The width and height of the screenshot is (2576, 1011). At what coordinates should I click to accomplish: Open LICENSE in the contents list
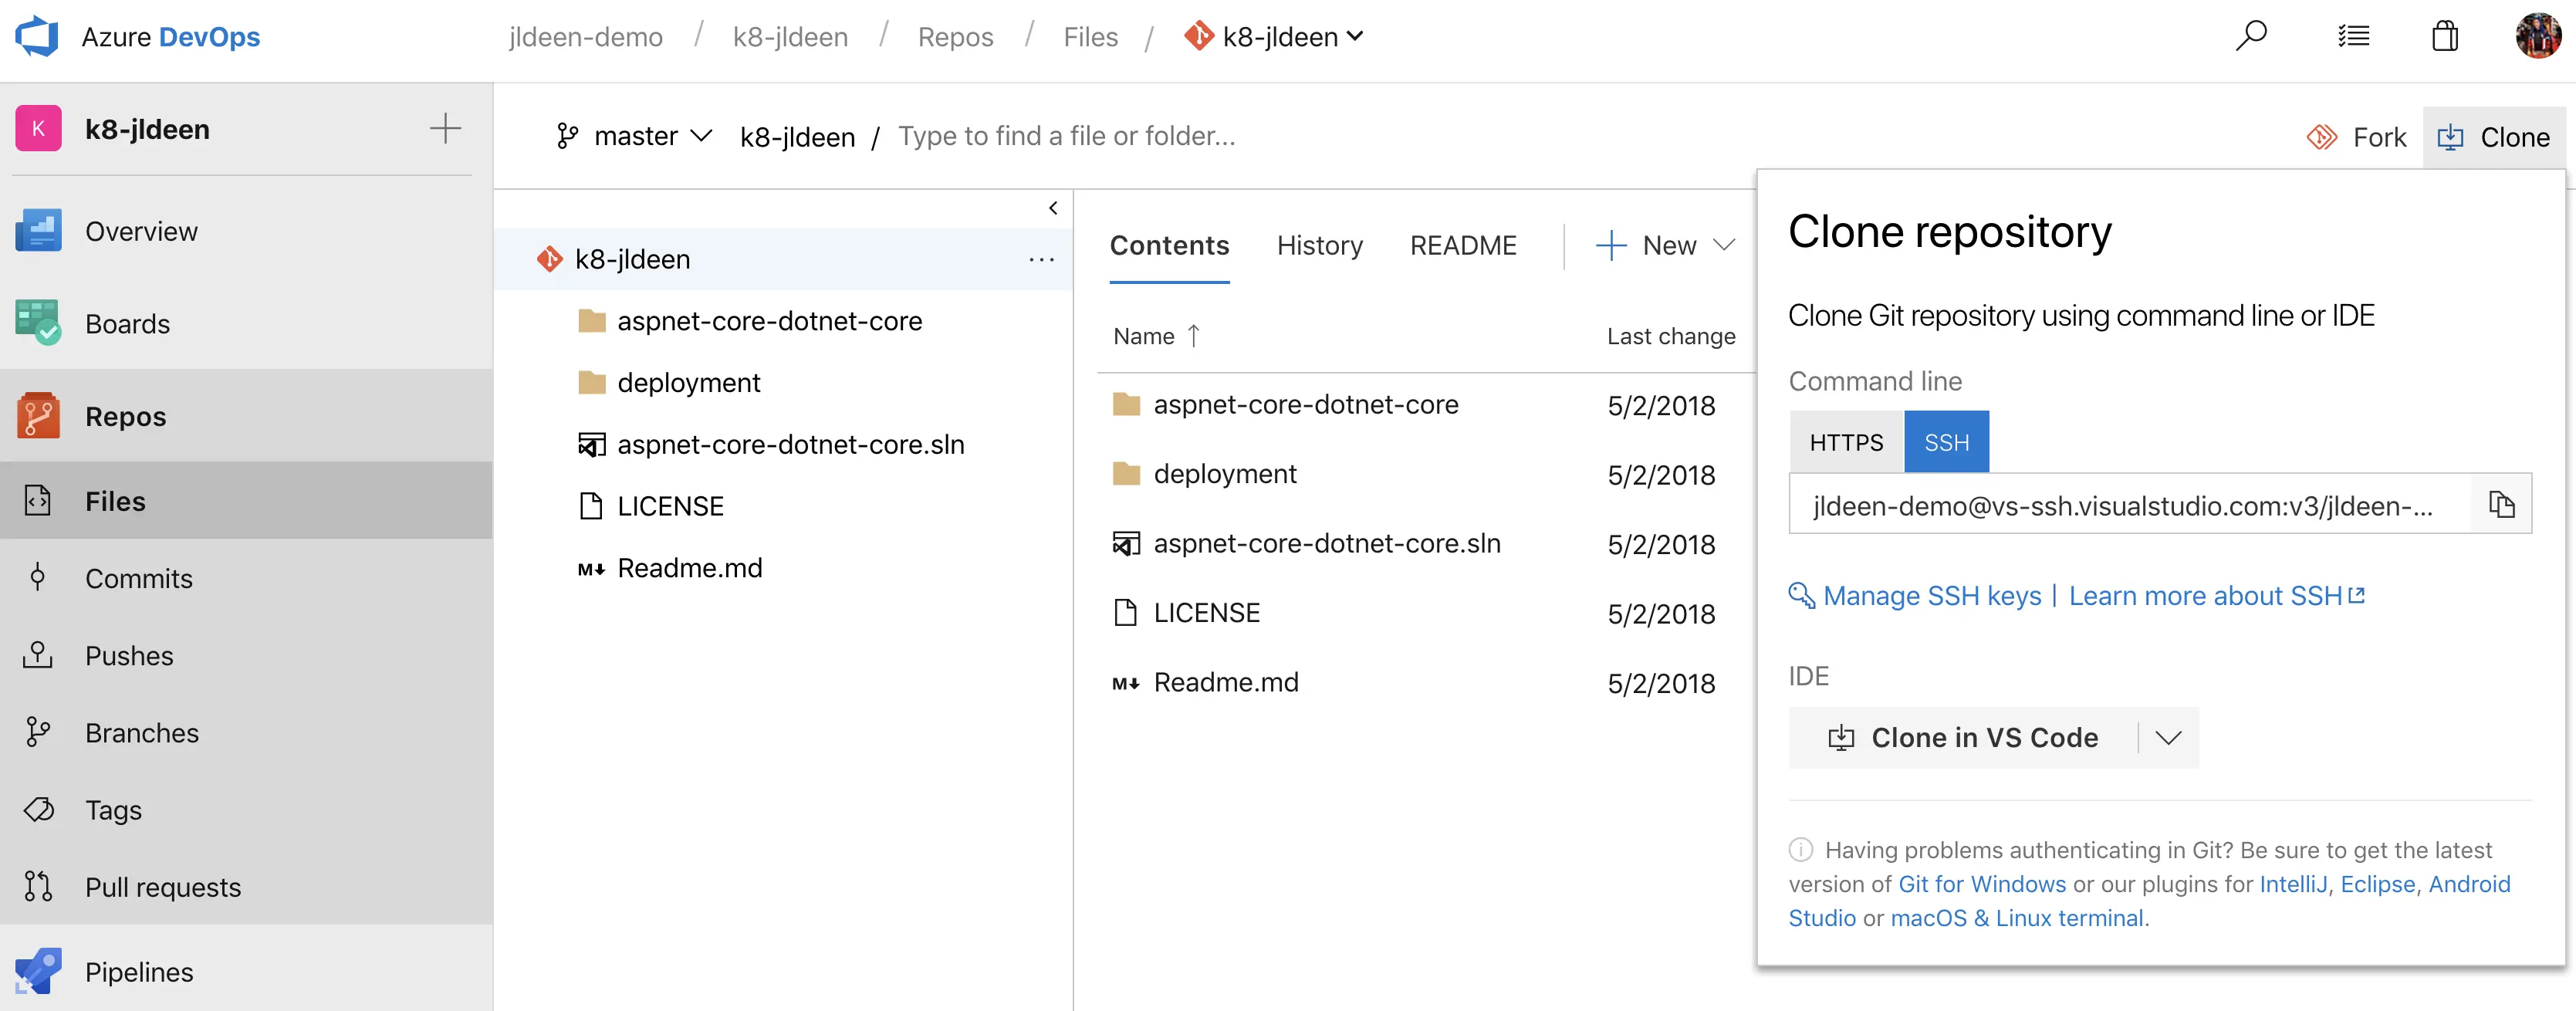1206,613
